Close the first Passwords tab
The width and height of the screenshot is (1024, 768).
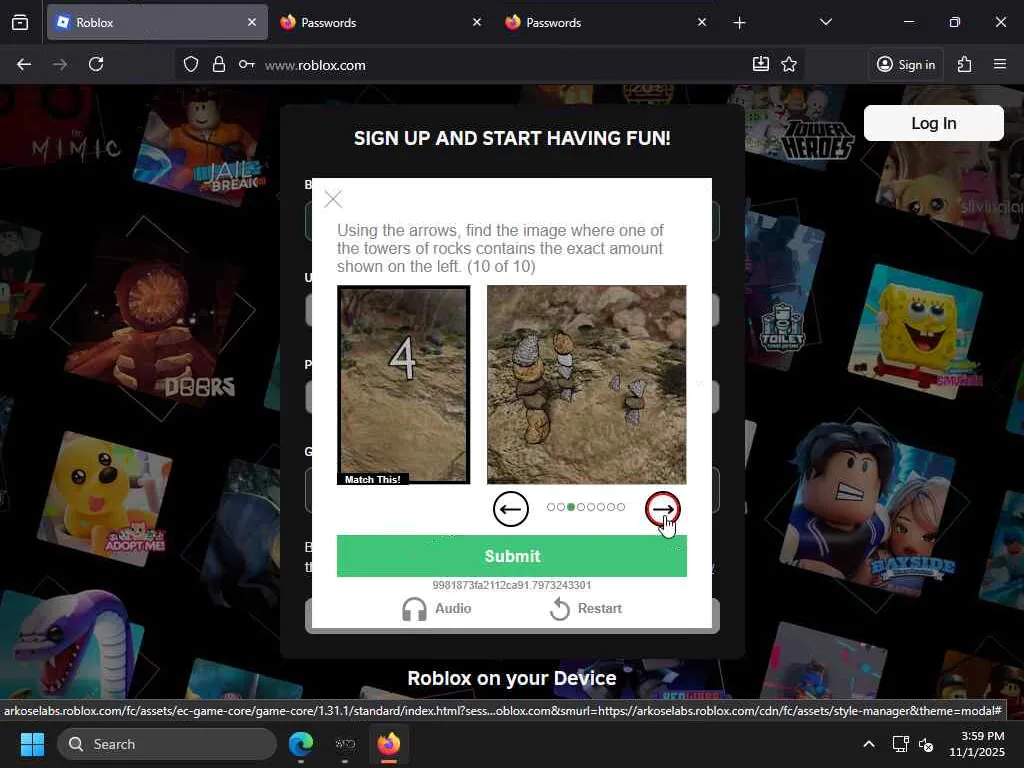[x=477, y=22]
